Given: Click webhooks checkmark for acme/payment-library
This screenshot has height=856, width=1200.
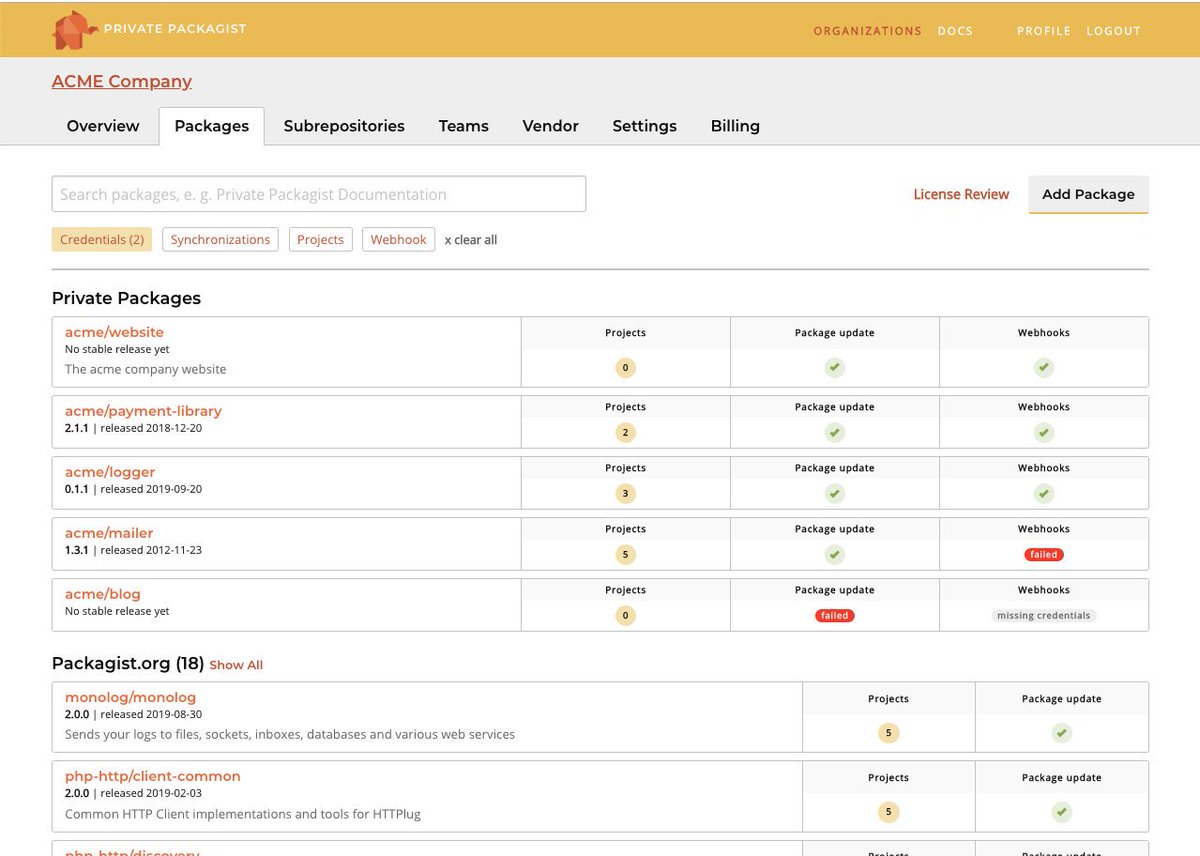Looking at the screenshot, I should (x=1044, y=433).
